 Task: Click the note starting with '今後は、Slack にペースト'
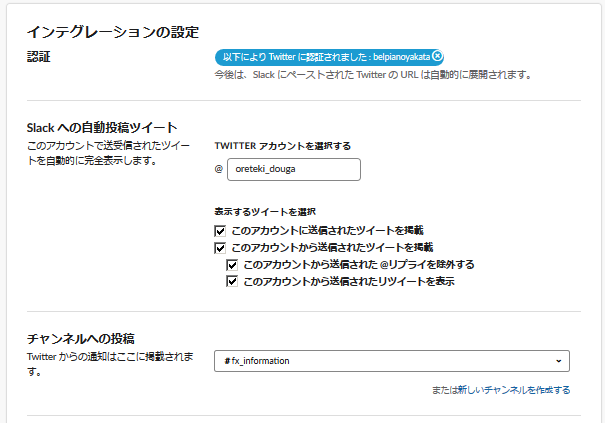tap(373, 74)
